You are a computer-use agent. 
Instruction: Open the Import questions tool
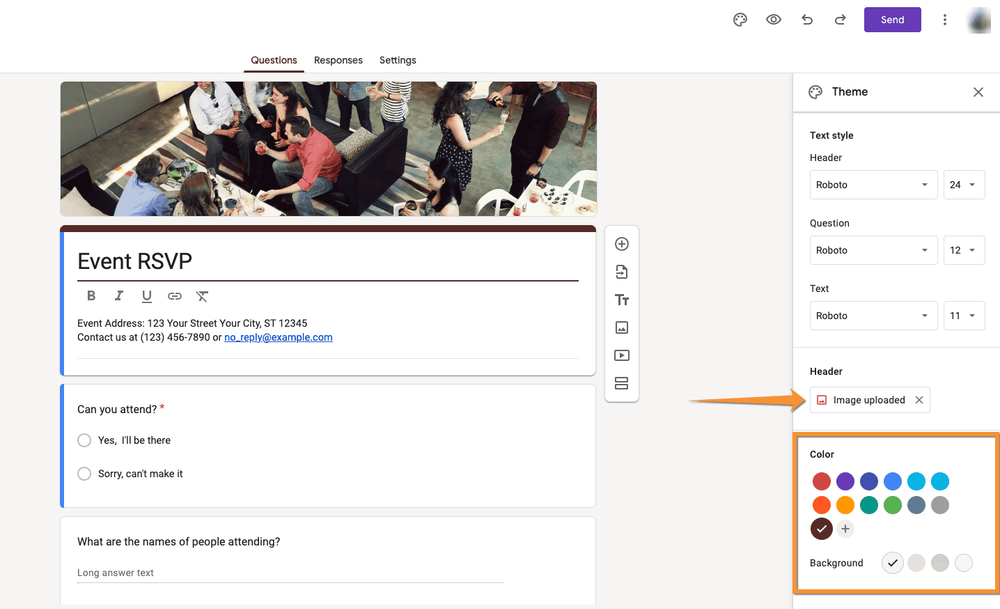point(622,271)
